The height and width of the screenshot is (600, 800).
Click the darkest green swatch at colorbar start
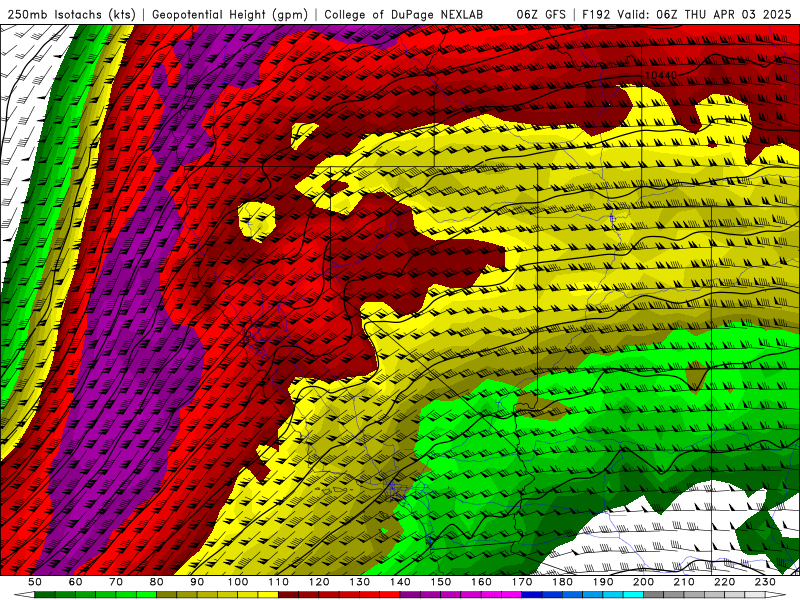[45, 595]
